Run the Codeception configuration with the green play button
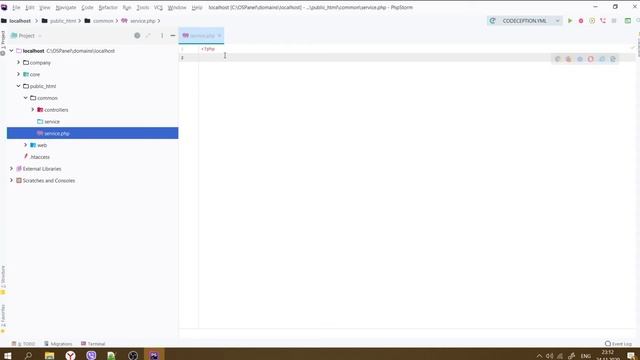Screen dimensions: 640x360 tap(570, 21)
